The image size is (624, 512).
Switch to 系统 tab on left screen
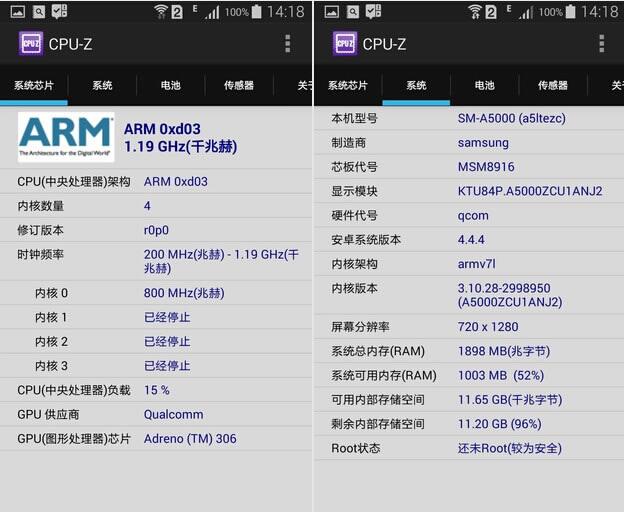click(x=102, y=85)
